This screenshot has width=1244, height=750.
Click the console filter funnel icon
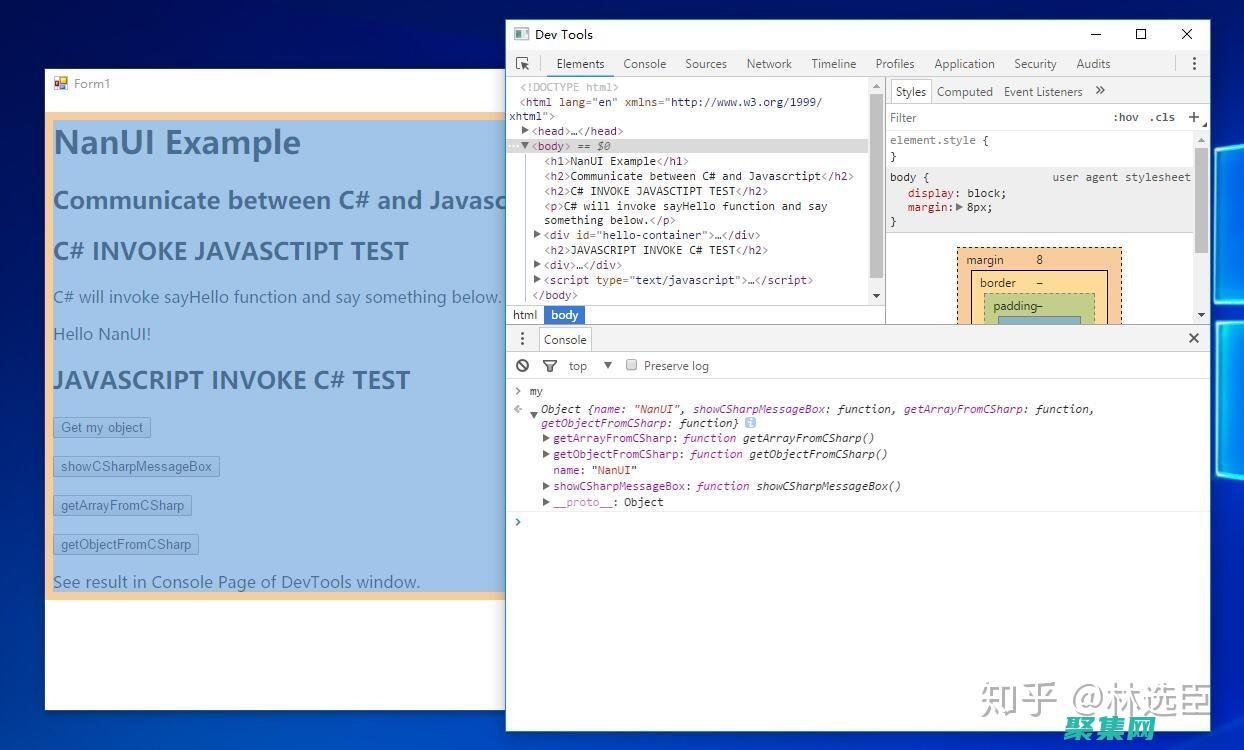pyautogui.click(x=549, y=366)
